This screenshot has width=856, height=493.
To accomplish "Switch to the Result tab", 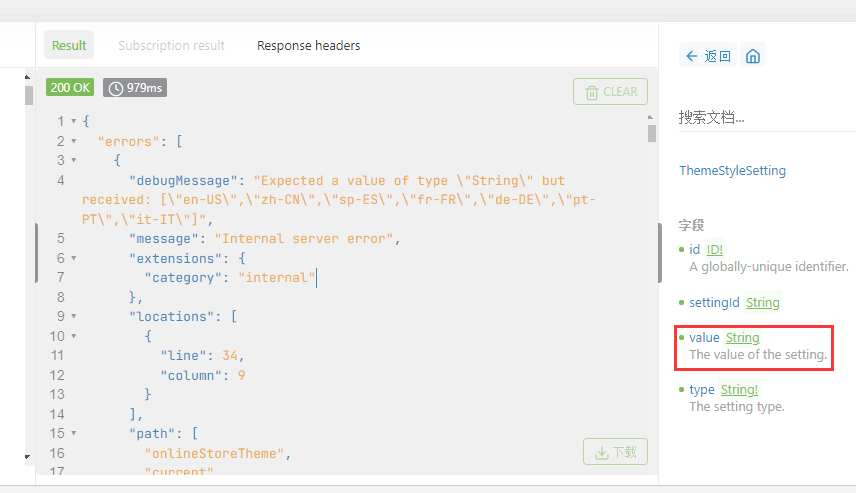I will coord(69,45).
